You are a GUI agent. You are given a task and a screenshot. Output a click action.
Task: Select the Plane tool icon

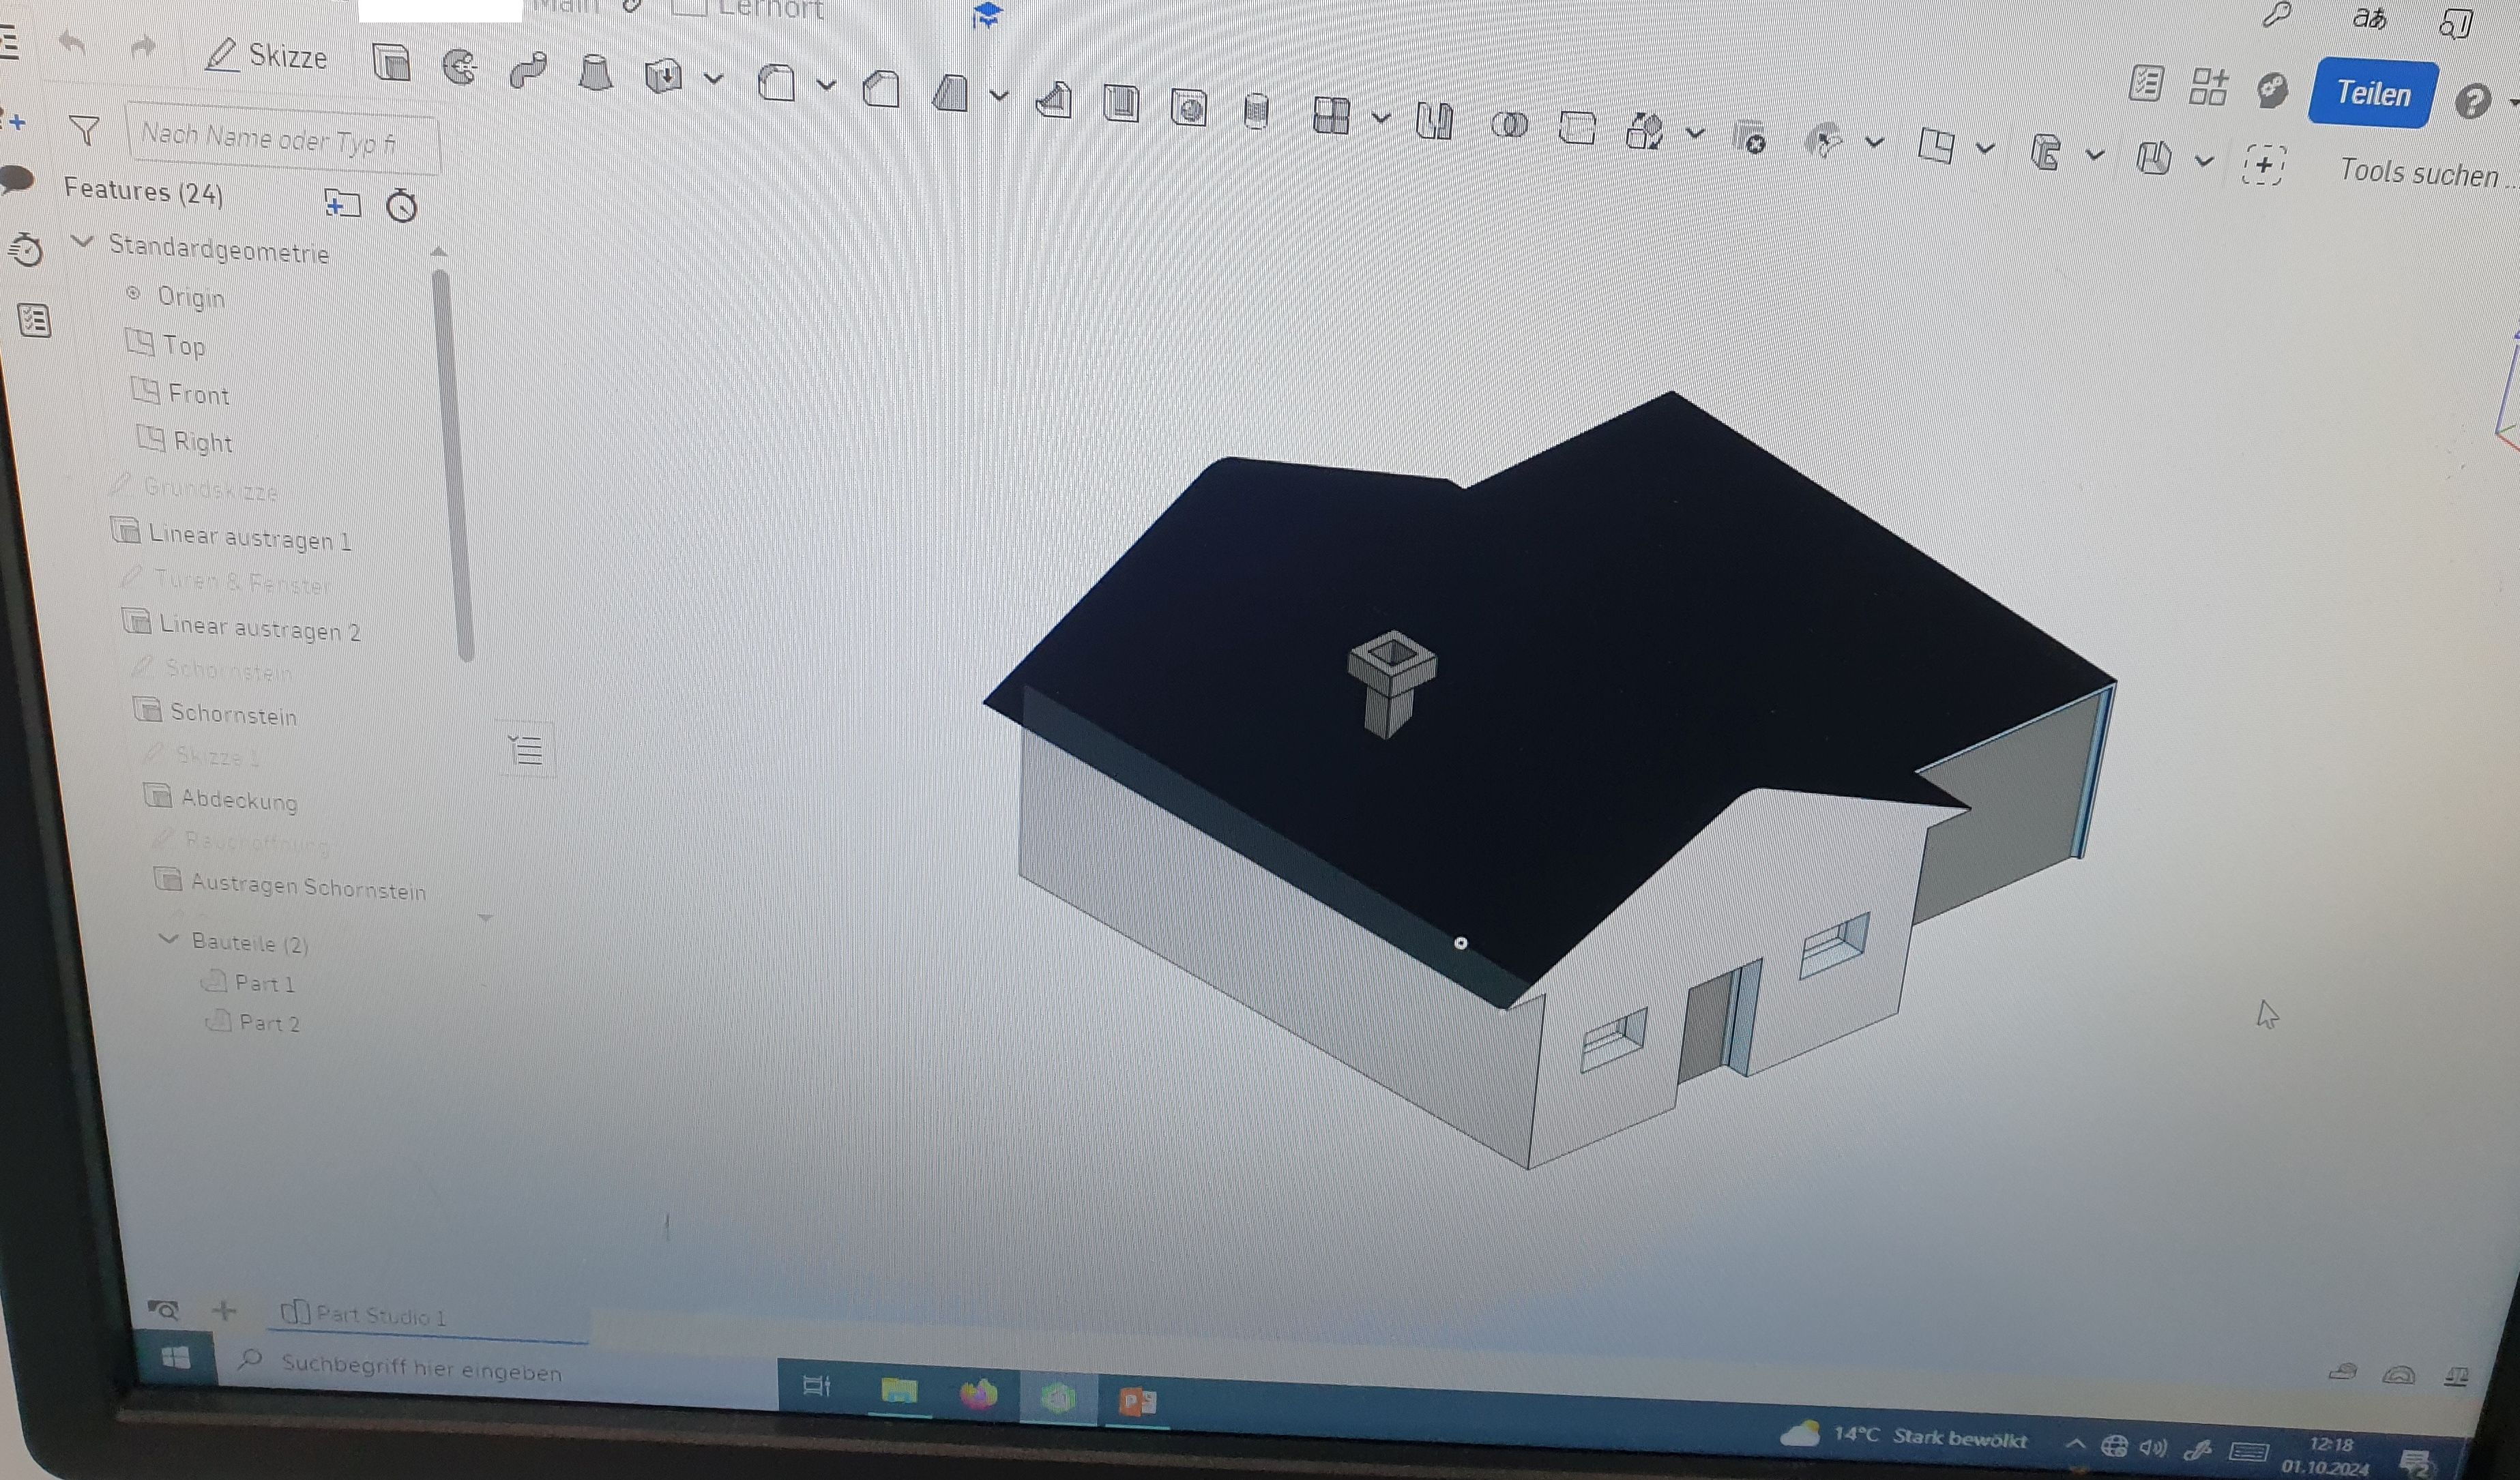click(x=1936, y=146)
